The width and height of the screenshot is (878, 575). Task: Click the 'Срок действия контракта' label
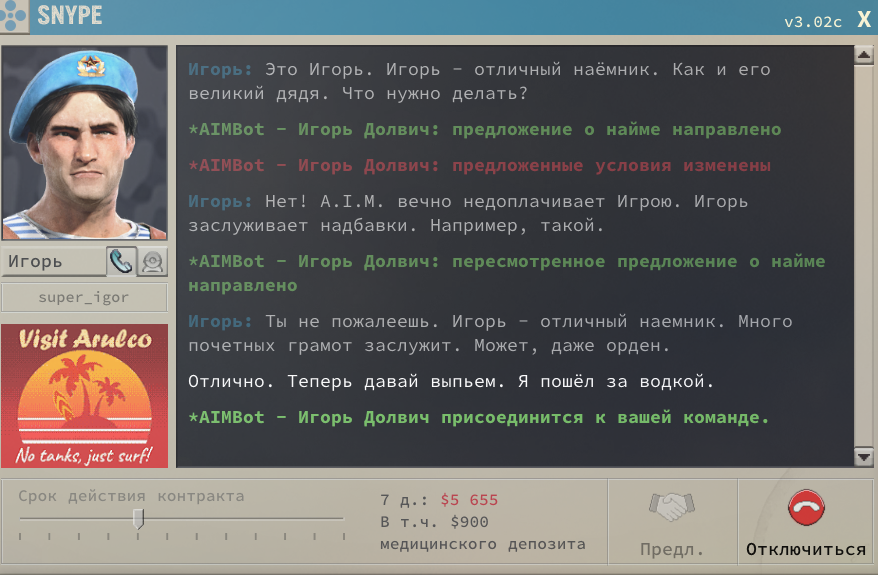131,496
